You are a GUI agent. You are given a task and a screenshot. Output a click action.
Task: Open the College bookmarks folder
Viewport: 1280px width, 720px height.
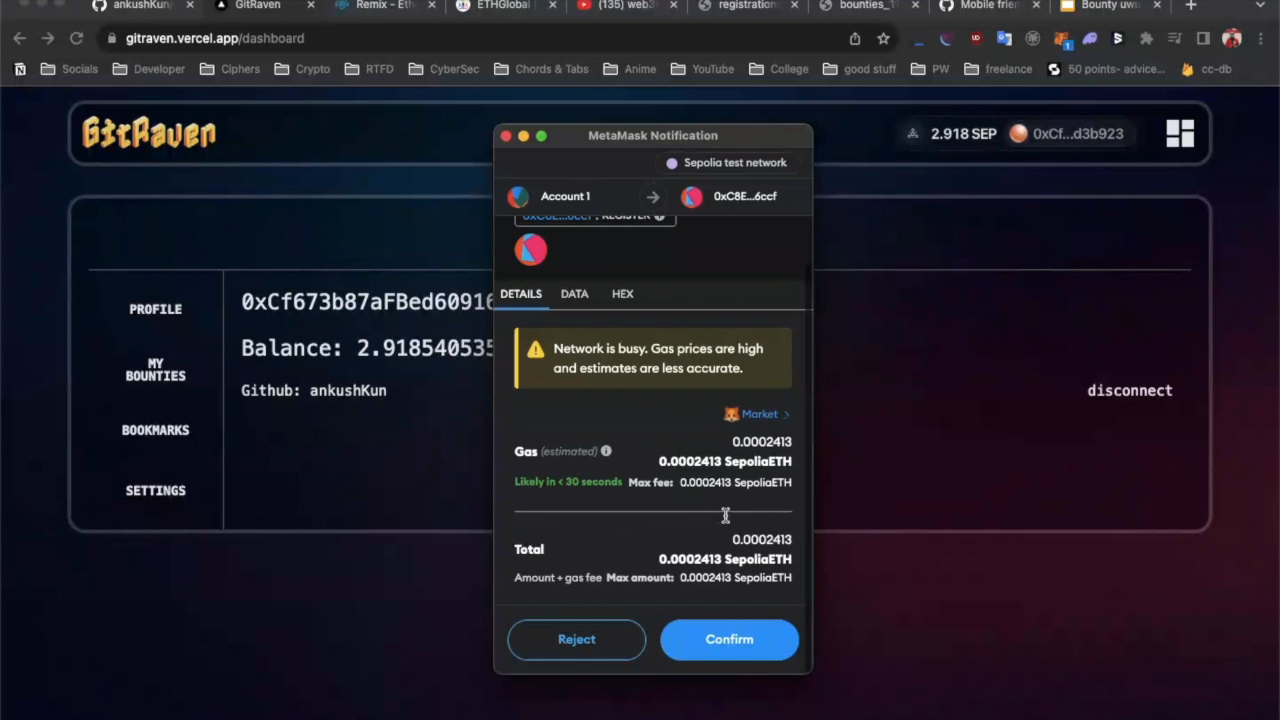(778, 69)
